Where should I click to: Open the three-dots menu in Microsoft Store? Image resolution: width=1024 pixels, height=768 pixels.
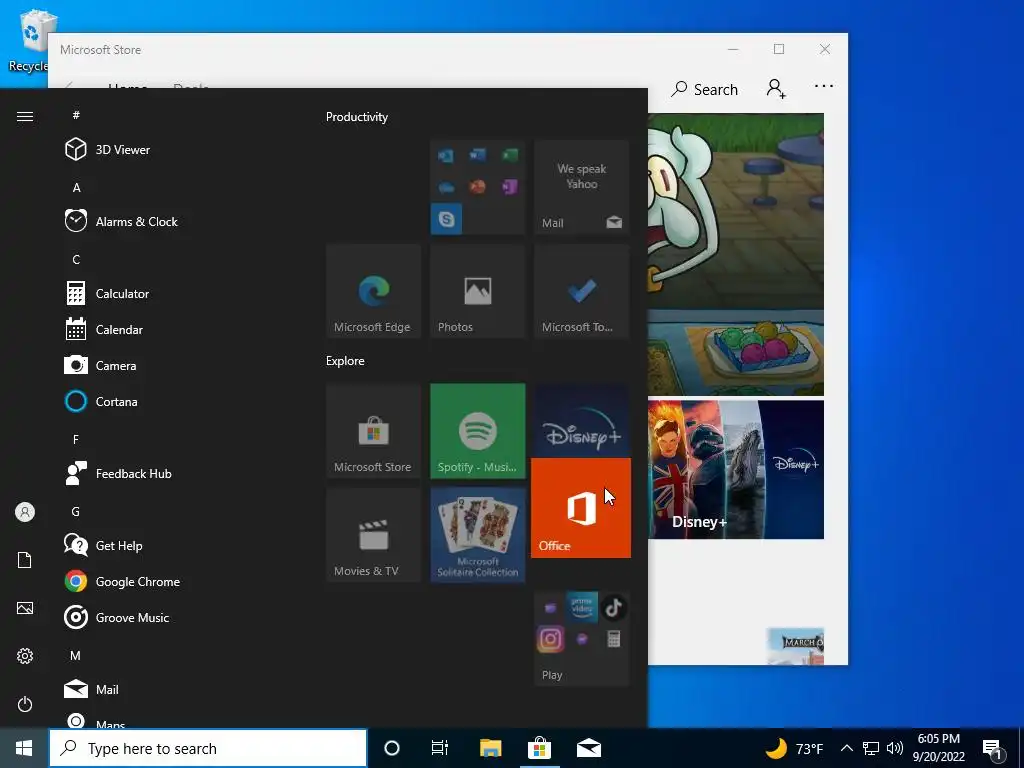coord(824,86)
